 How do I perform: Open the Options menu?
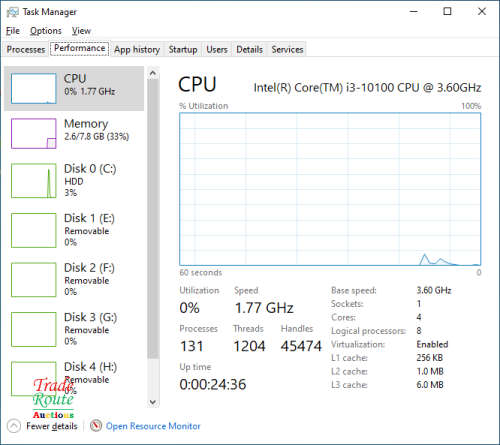[x=46, y=31]
